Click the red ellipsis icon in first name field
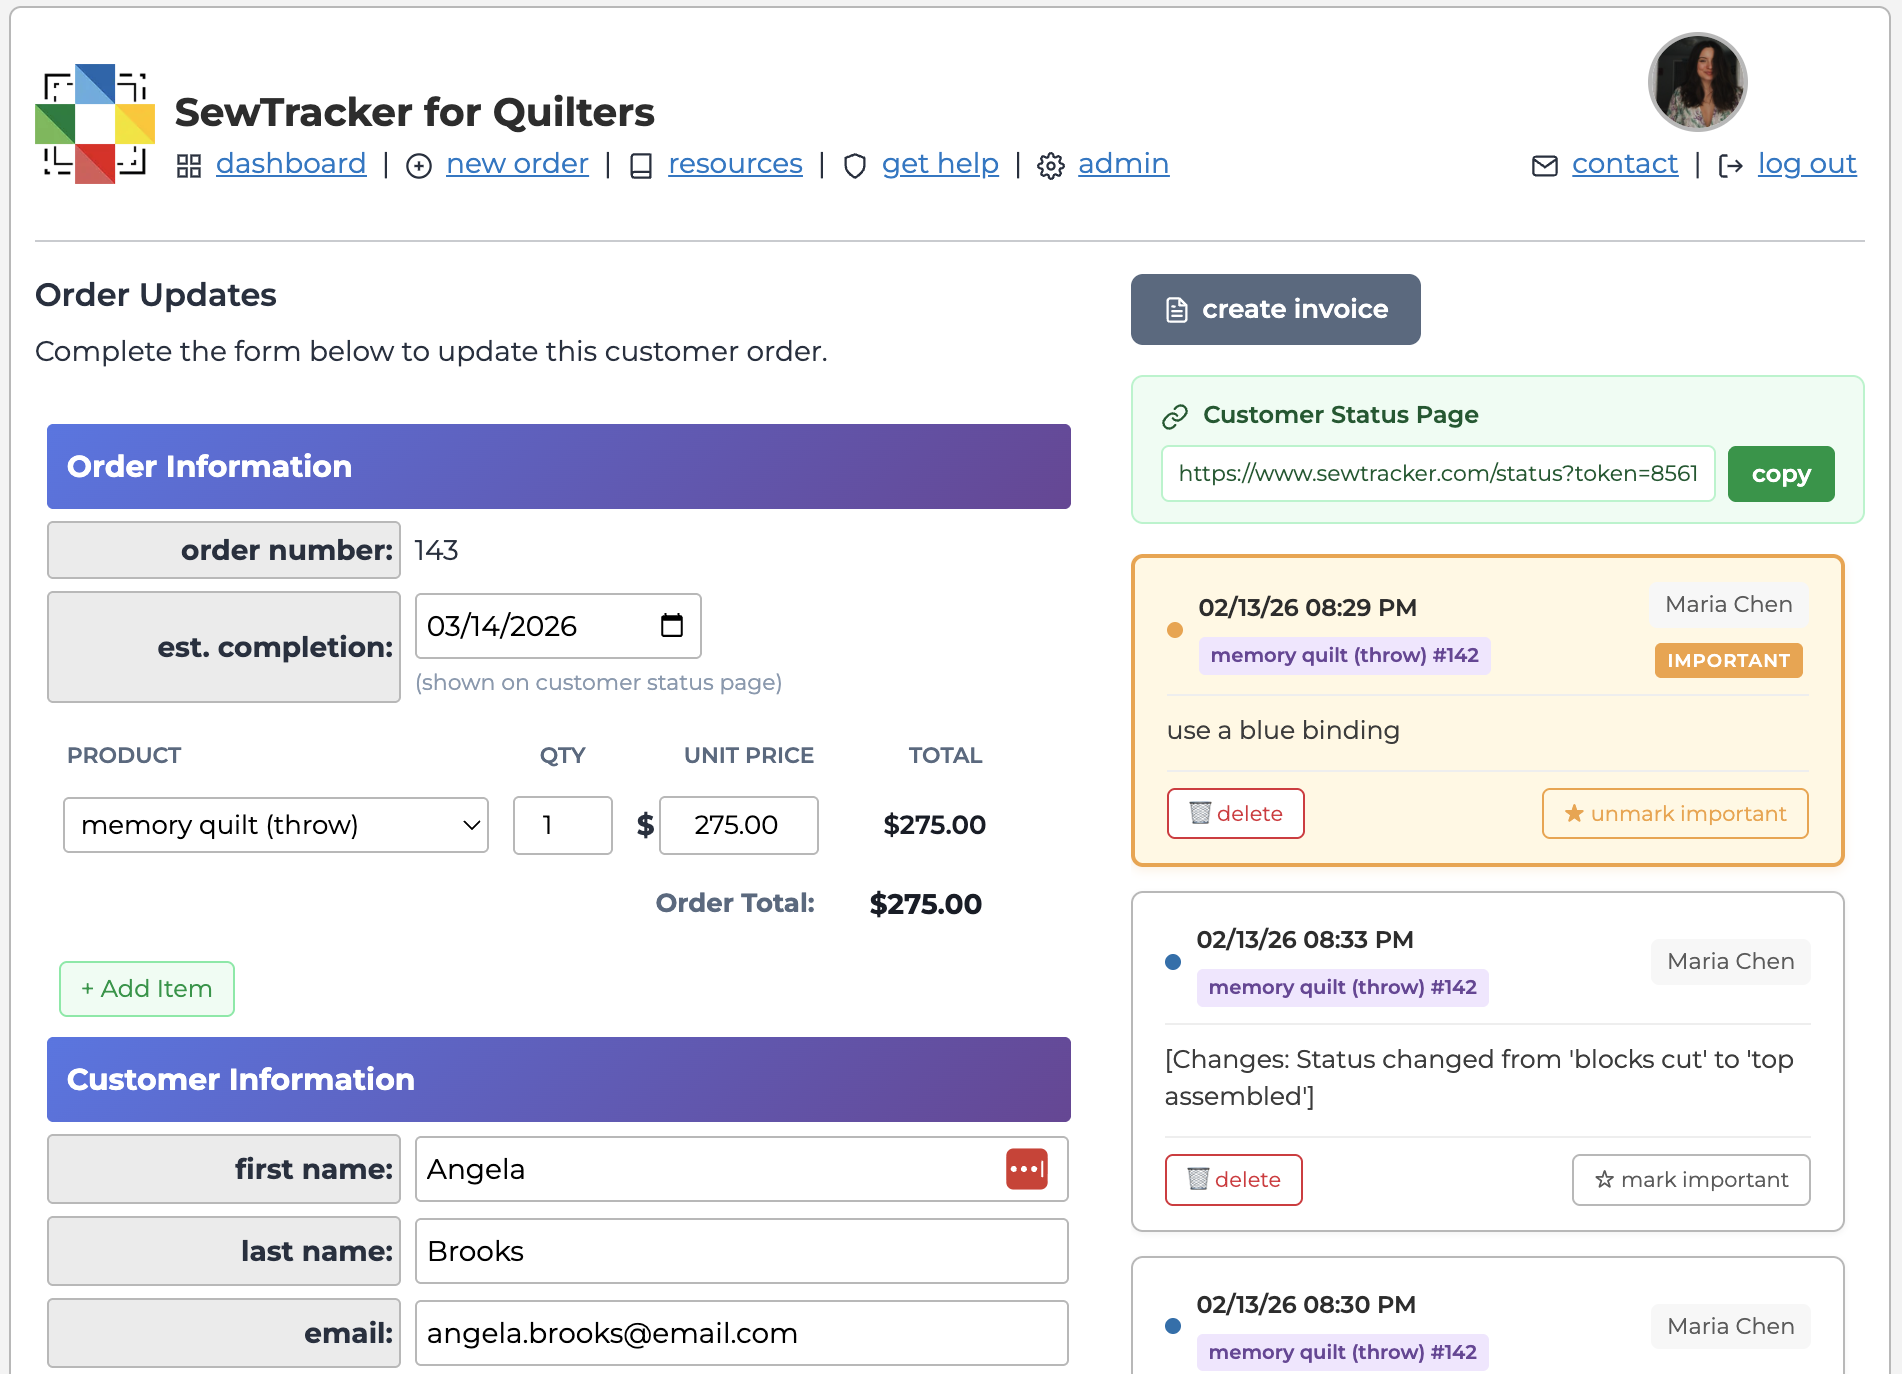Screen dimensions: 1902x1374 tap(1026, 1168)
